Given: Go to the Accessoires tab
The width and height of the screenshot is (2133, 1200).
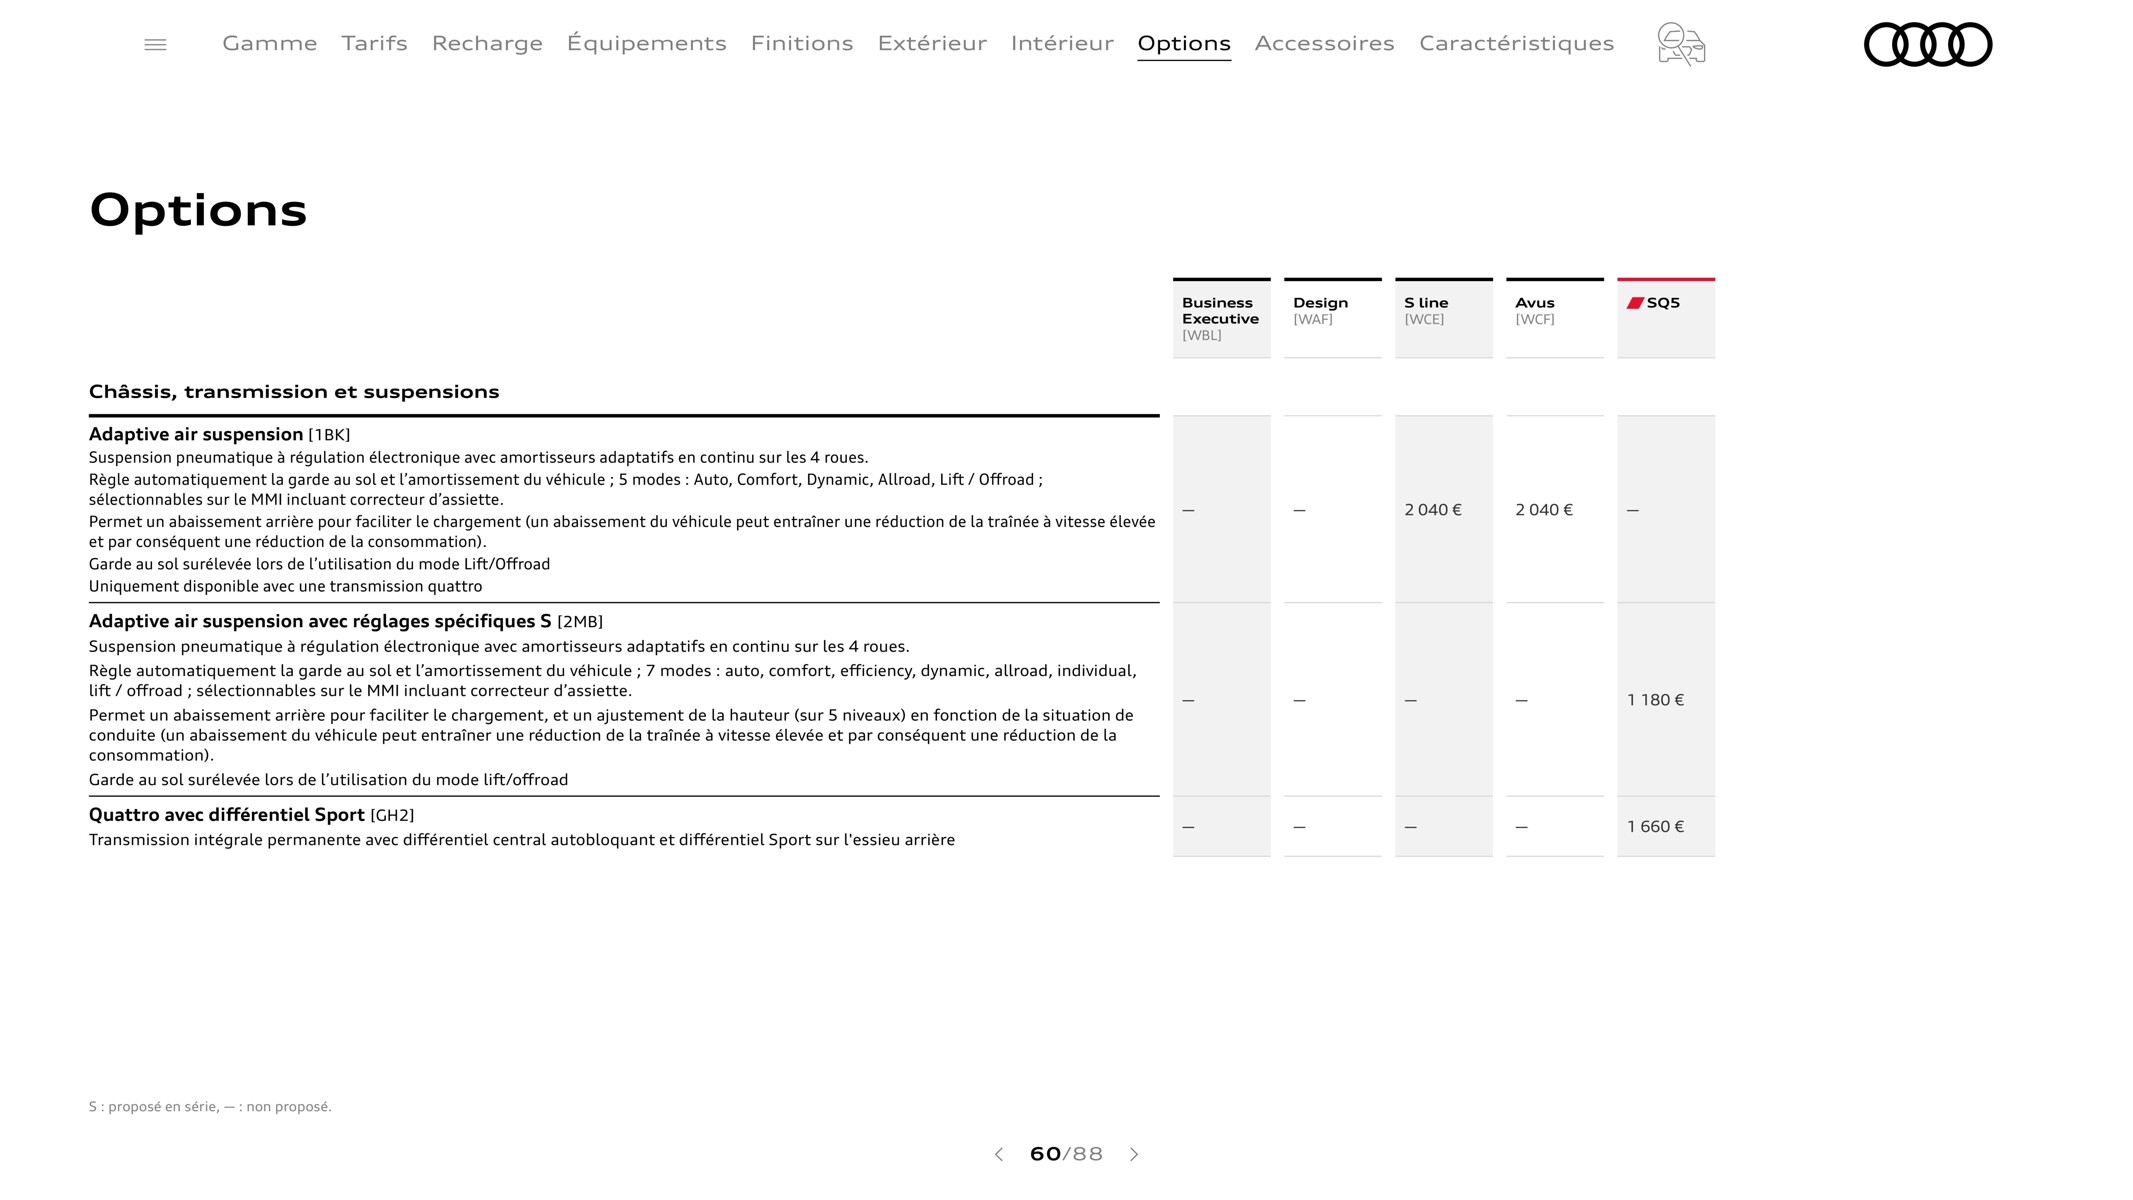Looking at the screenshot, I should point(1324,43).
